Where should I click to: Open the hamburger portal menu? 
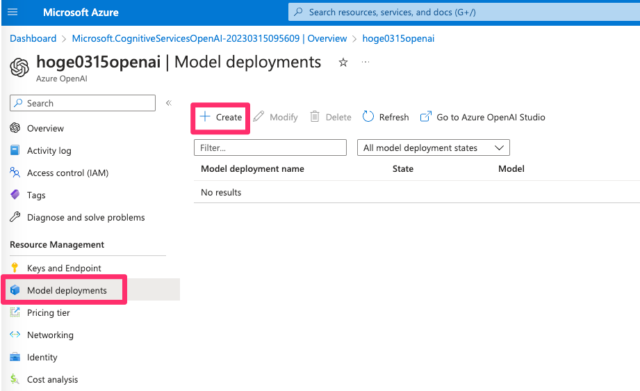click(x=13, y=12)
